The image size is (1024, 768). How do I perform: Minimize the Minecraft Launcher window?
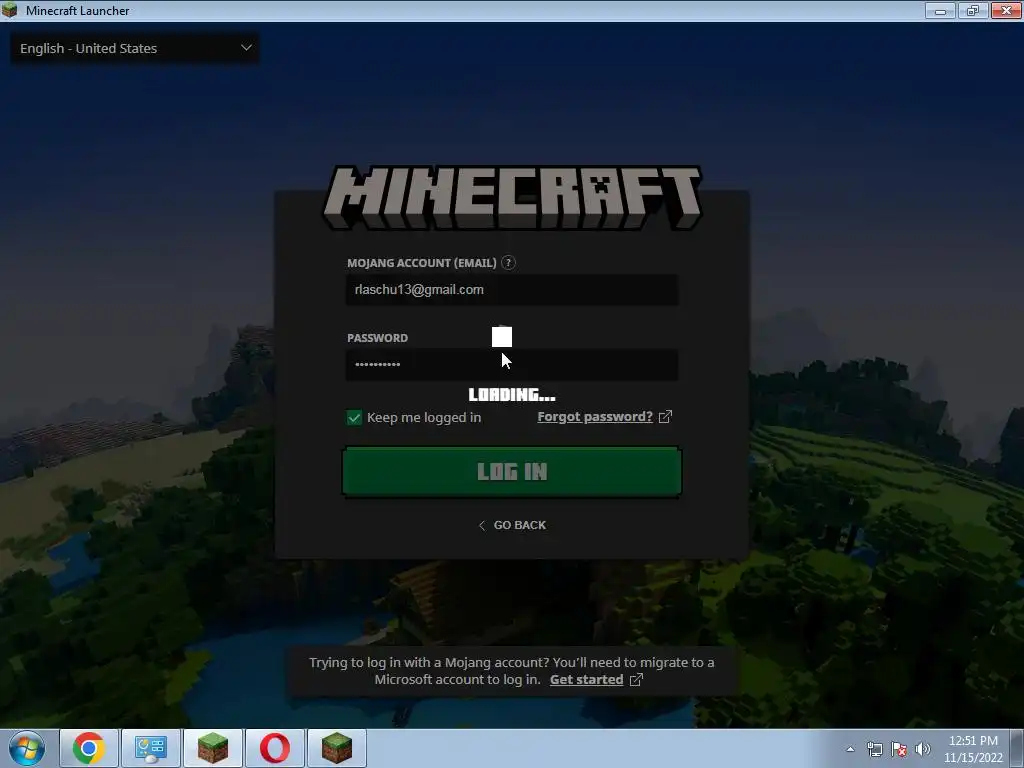(x=940, y=10)
